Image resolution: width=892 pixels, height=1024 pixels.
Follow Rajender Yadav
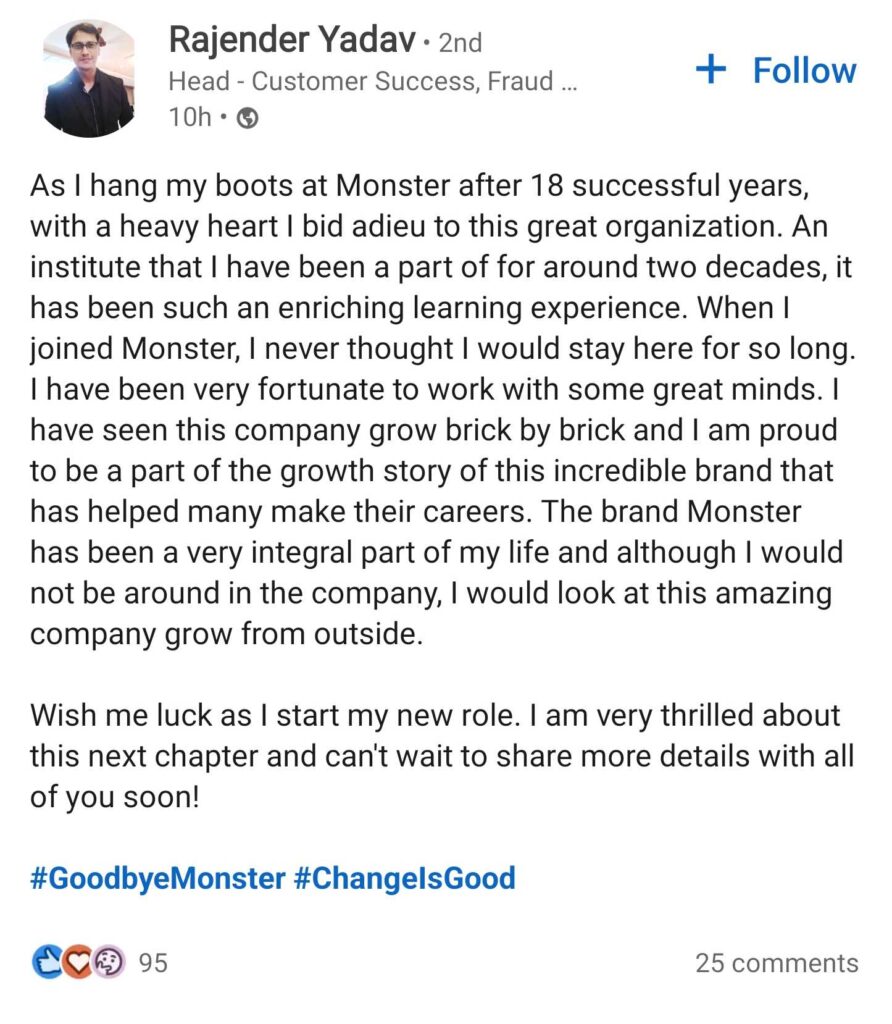pos(800,70)
